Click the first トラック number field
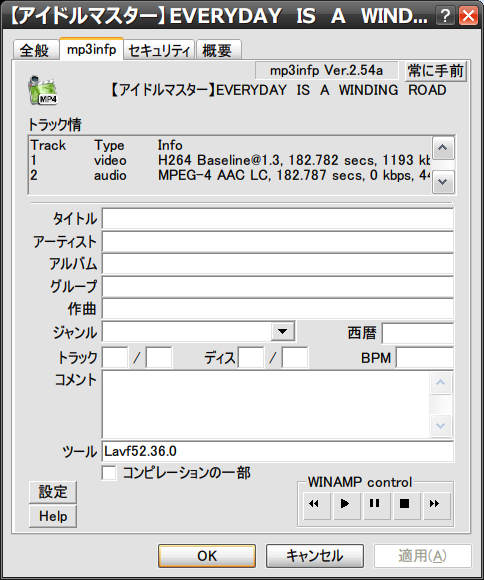This screenshot has height=580, width=484. coord(115,357)
